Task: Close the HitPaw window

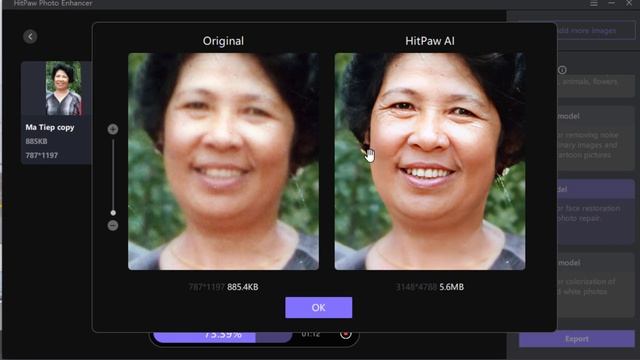Action: coord(629,3)
